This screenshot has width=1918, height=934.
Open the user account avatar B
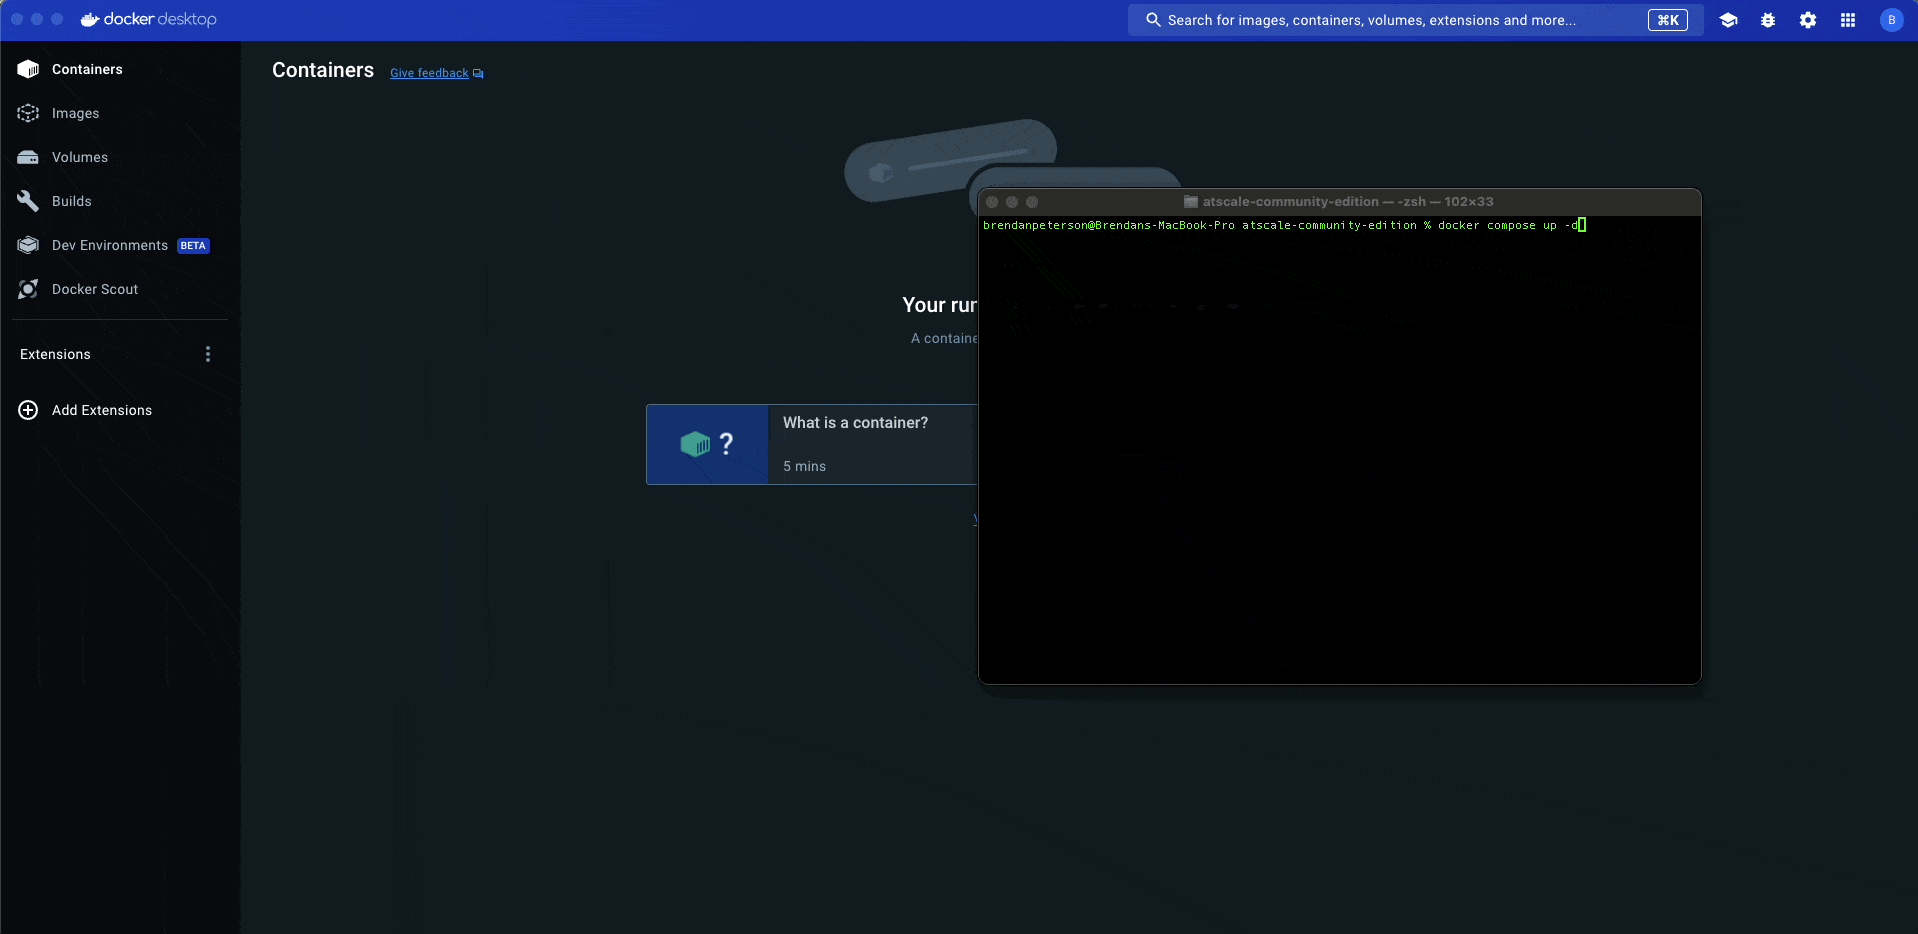click(1891, 20)
